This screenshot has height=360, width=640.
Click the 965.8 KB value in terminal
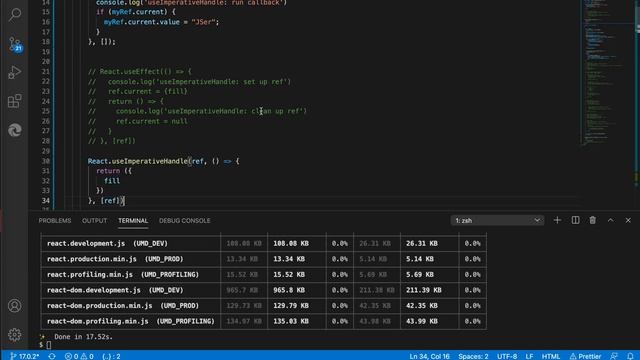[x=289, y=290]
